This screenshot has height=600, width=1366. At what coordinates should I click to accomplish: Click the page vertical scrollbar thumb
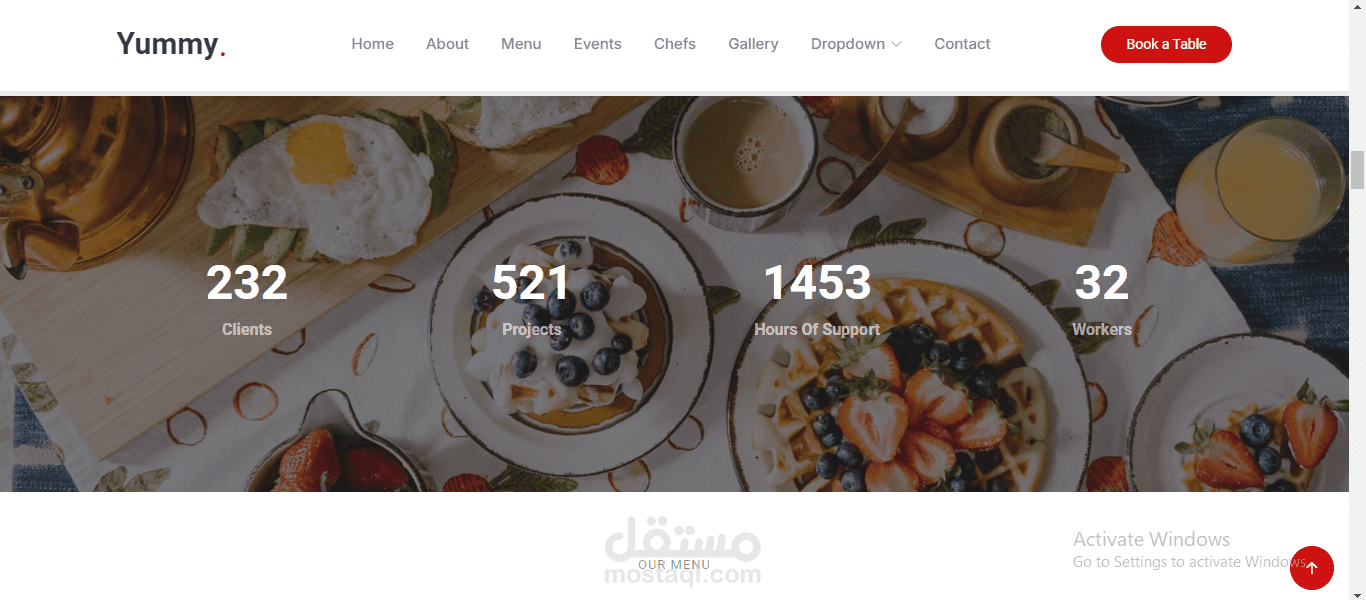pos(1357,170)
